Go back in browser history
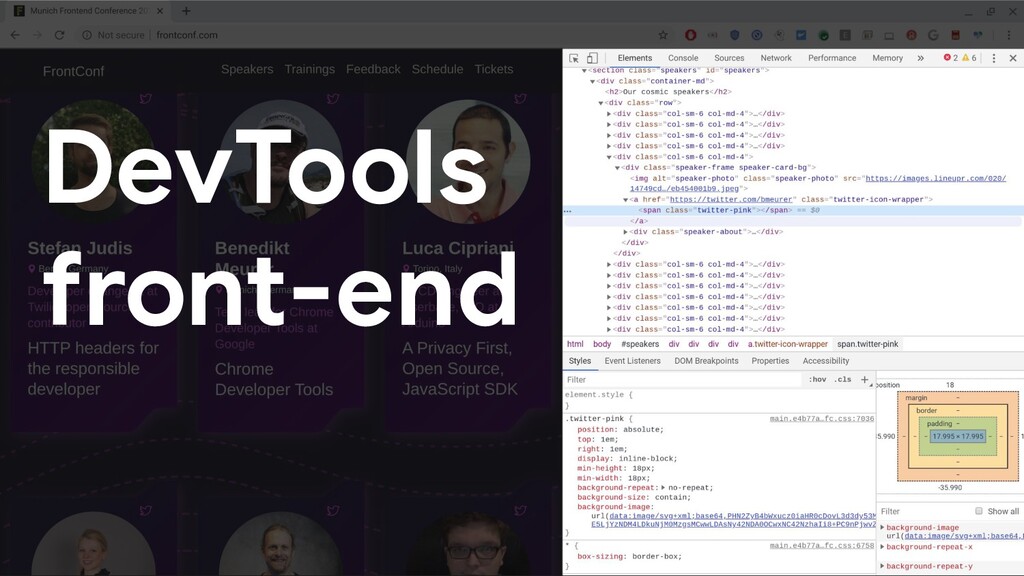Viewport: 1024px width, 576px height. 16,35
